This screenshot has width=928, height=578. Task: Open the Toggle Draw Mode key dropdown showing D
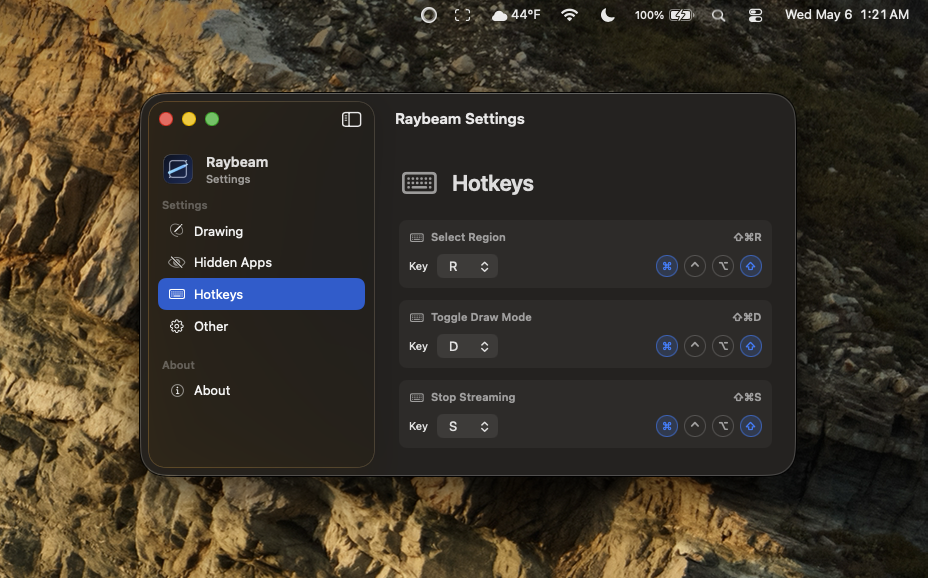[467, 346]
